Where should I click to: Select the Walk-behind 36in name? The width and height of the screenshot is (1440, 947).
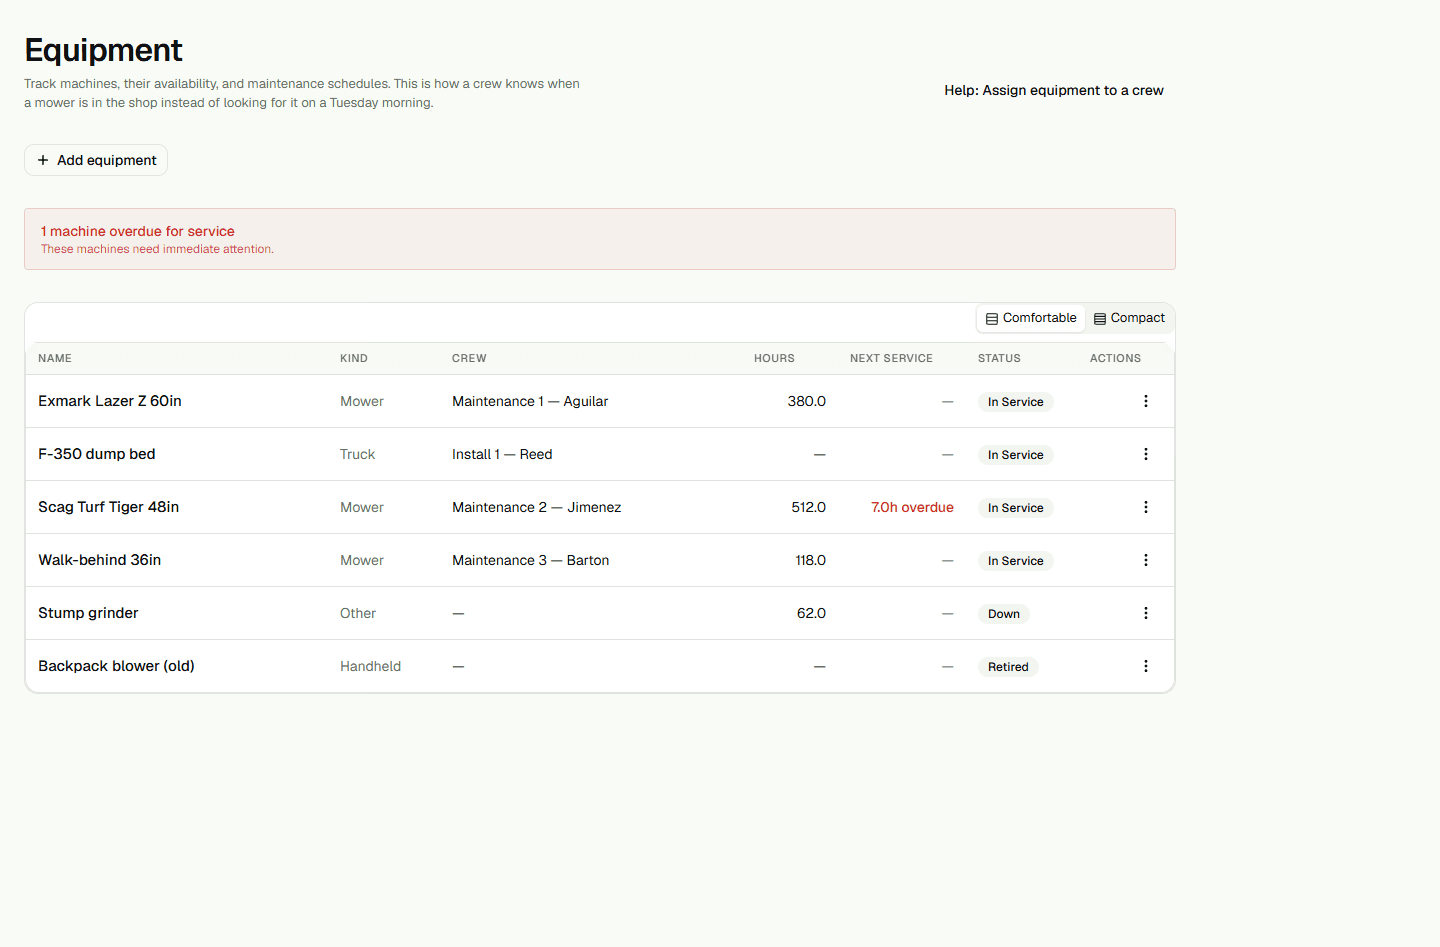click(100, 560)
